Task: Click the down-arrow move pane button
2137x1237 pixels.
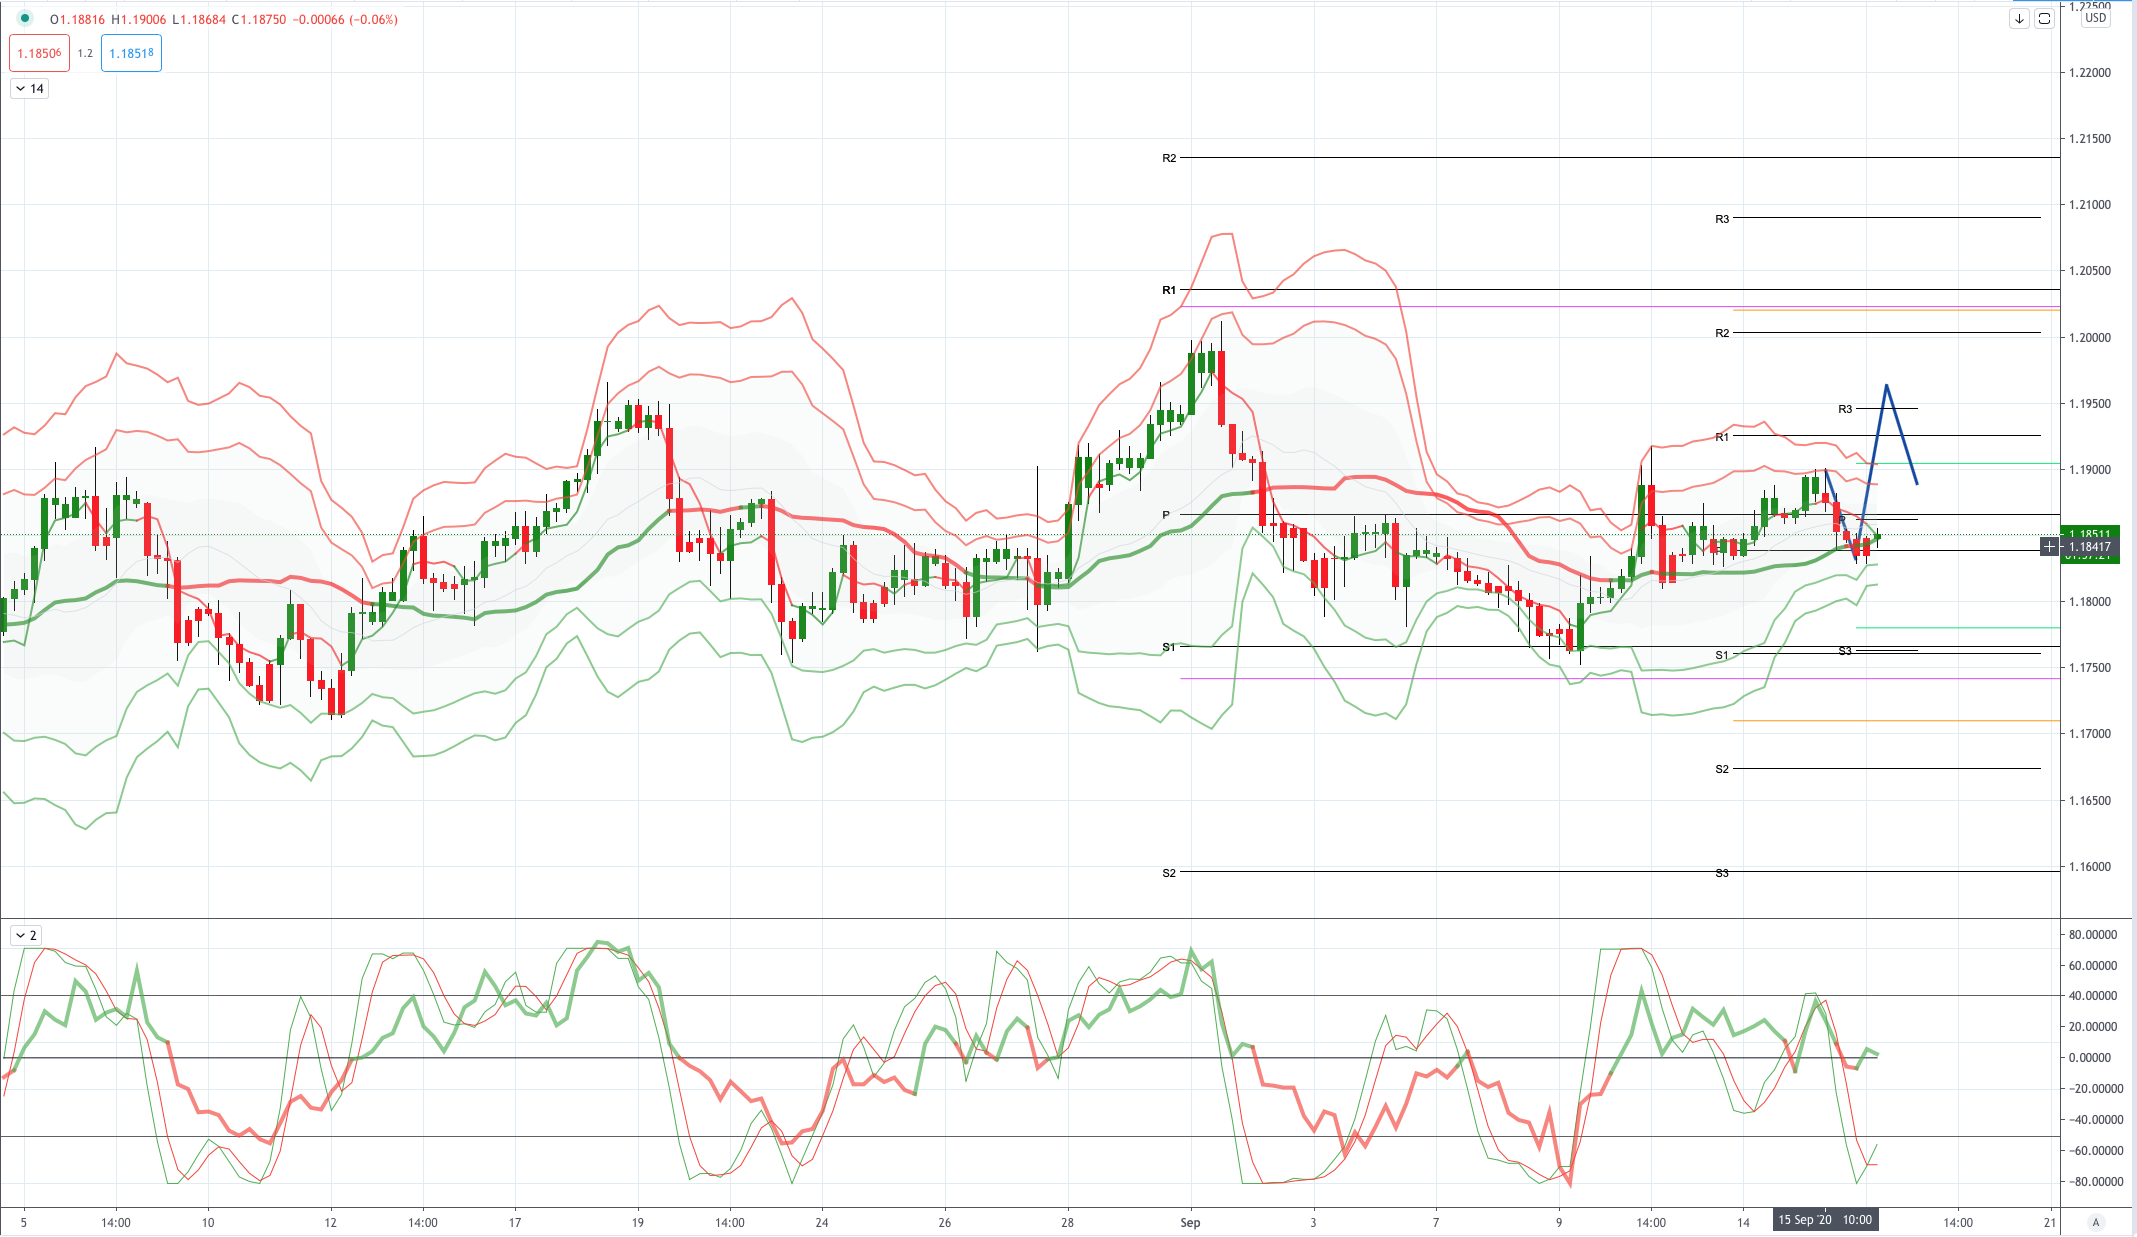Action: (2019, 18)
